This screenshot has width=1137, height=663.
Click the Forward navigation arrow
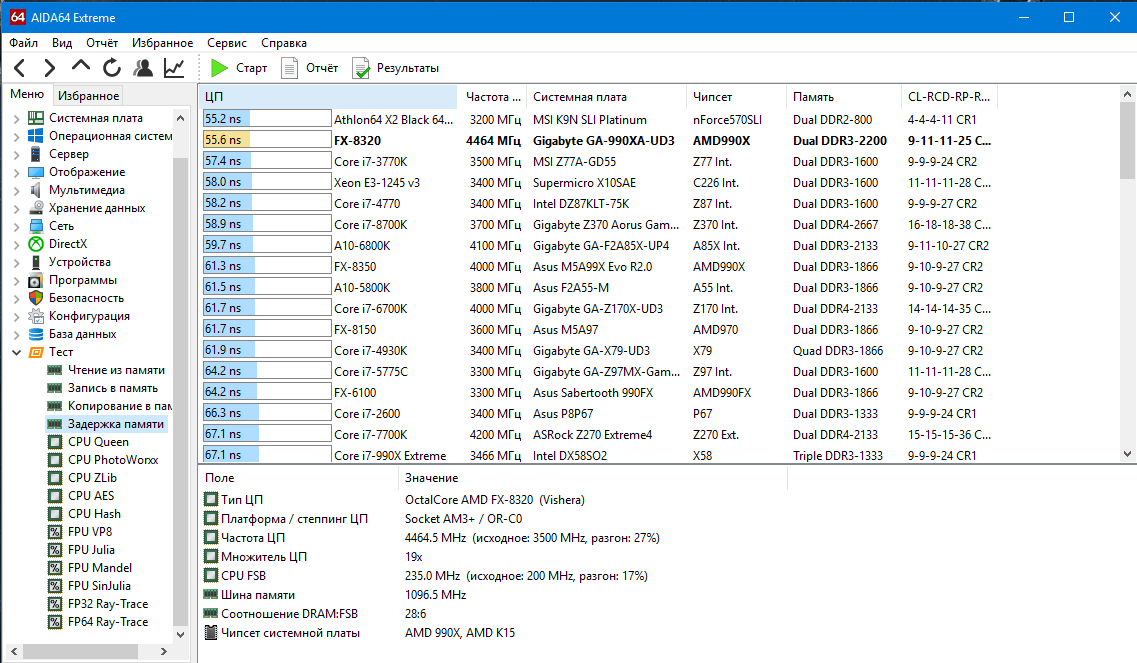pos(49,68)
